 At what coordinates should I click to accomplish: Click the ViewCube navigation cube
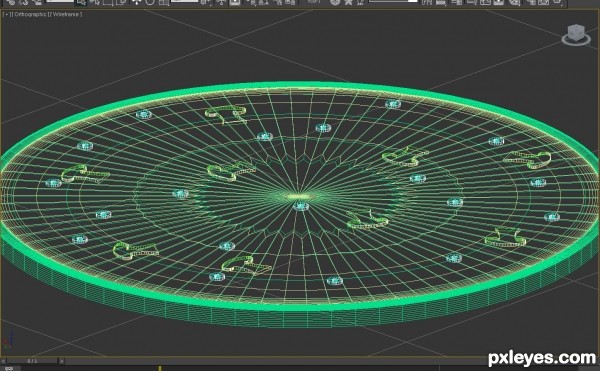pyautogui.click(x=576, y=34)
